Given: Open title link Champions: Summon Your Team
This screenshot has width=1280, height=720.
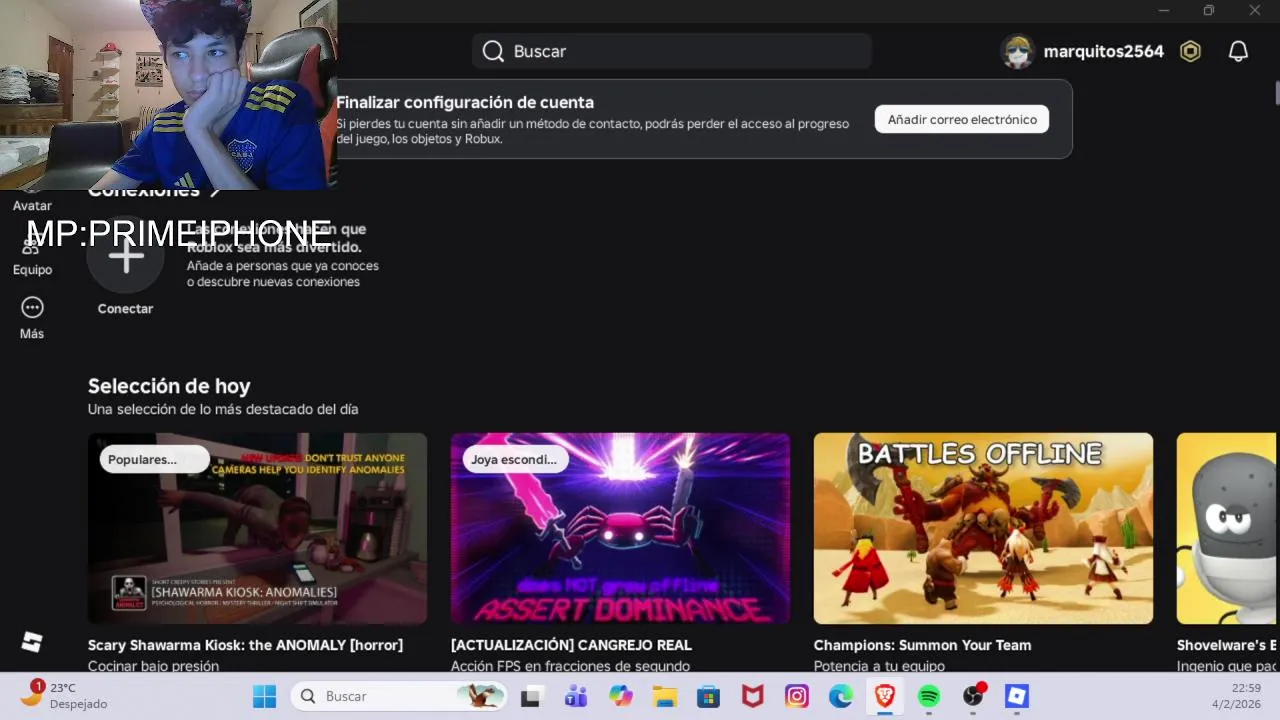Looking at the screenshot, I should pos(922,645).
